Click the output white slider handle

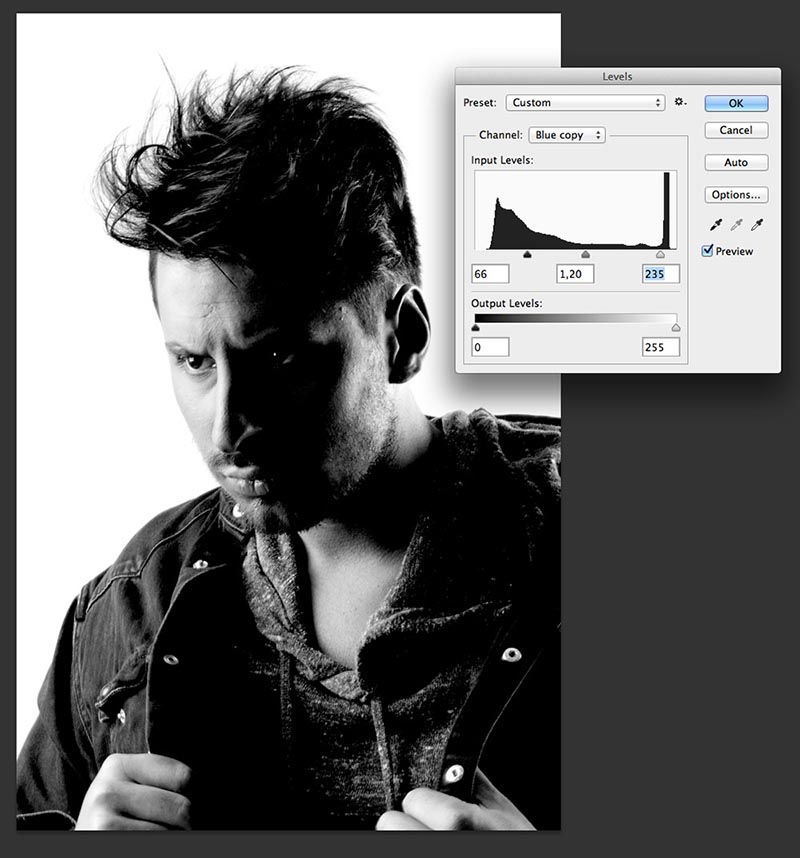(x=676, y=327)
